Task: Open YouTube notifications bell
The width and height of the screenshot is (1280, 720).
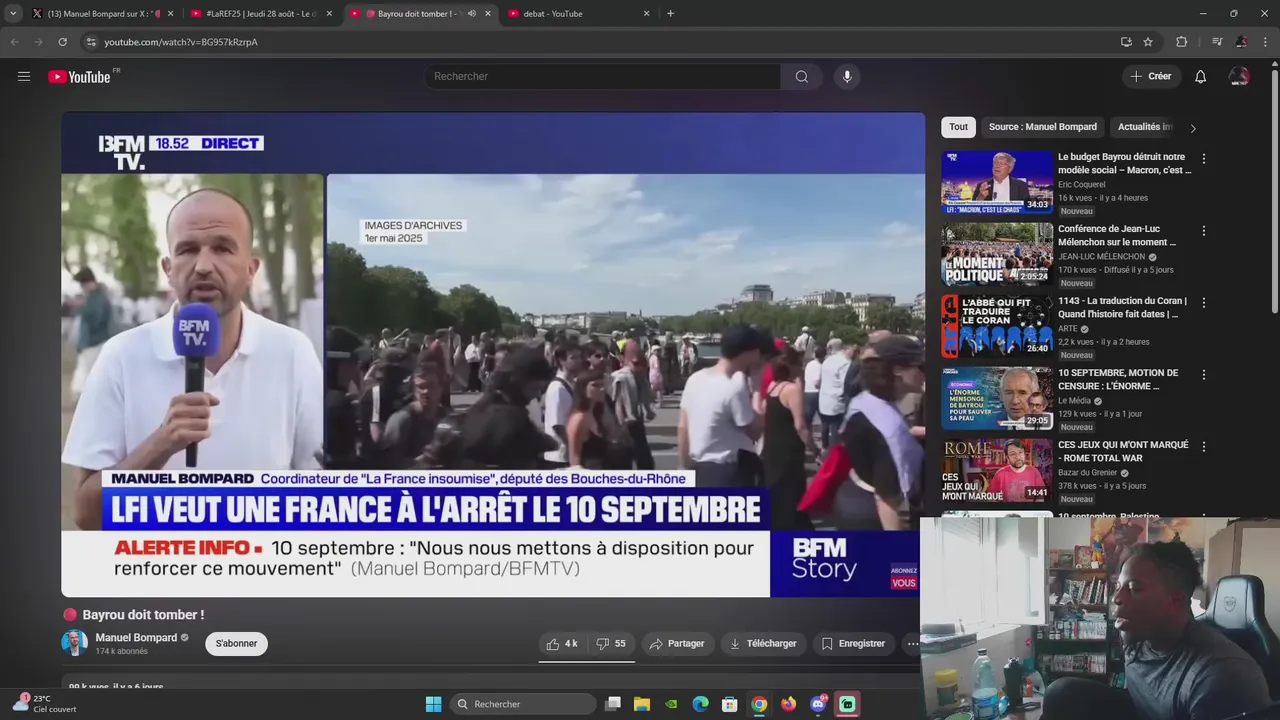Action: [1200, 76]
